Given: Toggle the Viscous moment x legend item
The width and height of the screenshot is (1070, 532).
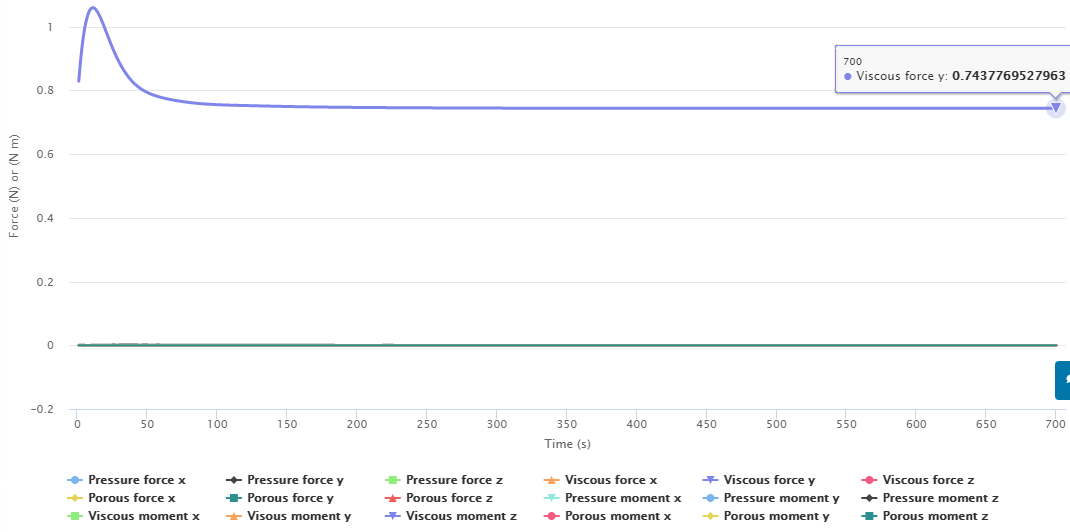Looking at the screenshot, I should click(144, 516).
